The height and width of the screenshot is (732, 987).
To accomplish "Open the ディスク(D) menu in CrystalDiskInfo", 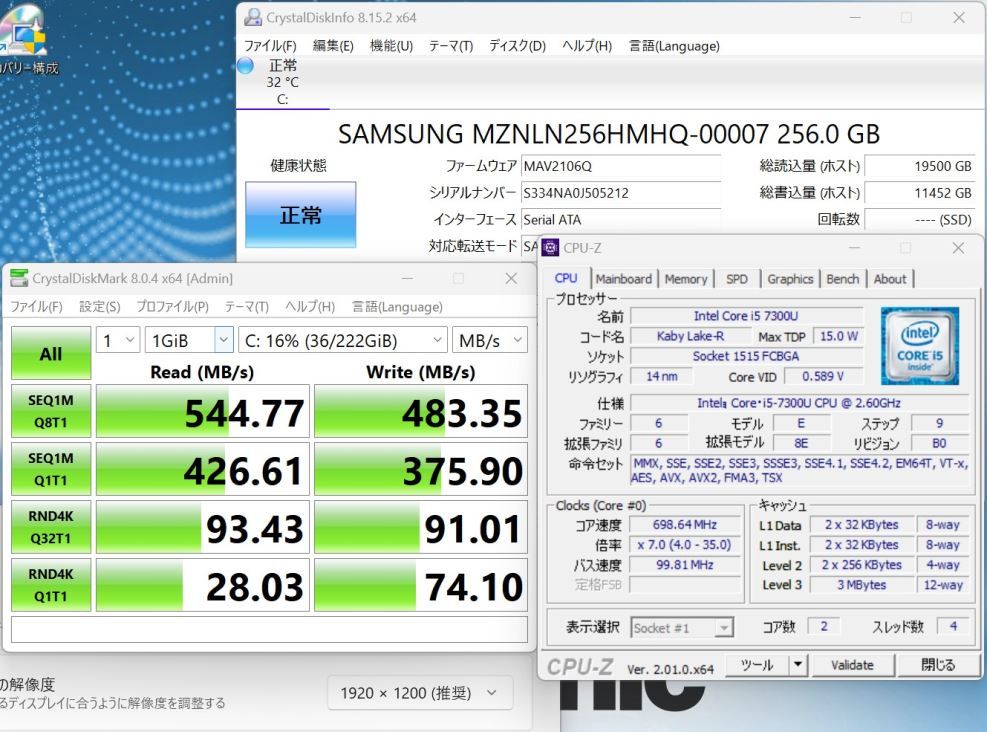I will 517,46.
